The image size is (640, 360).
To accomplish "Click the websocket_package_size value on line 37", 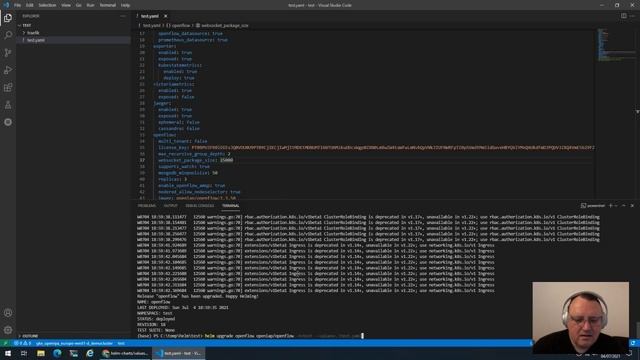I will coord(227,160).
